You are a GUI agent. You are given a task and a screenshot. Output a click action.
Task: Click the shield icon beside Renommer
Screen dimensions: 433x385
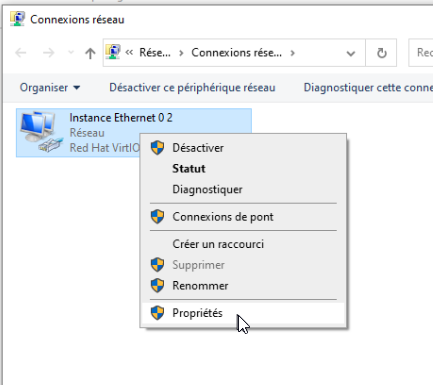[157, 286]
